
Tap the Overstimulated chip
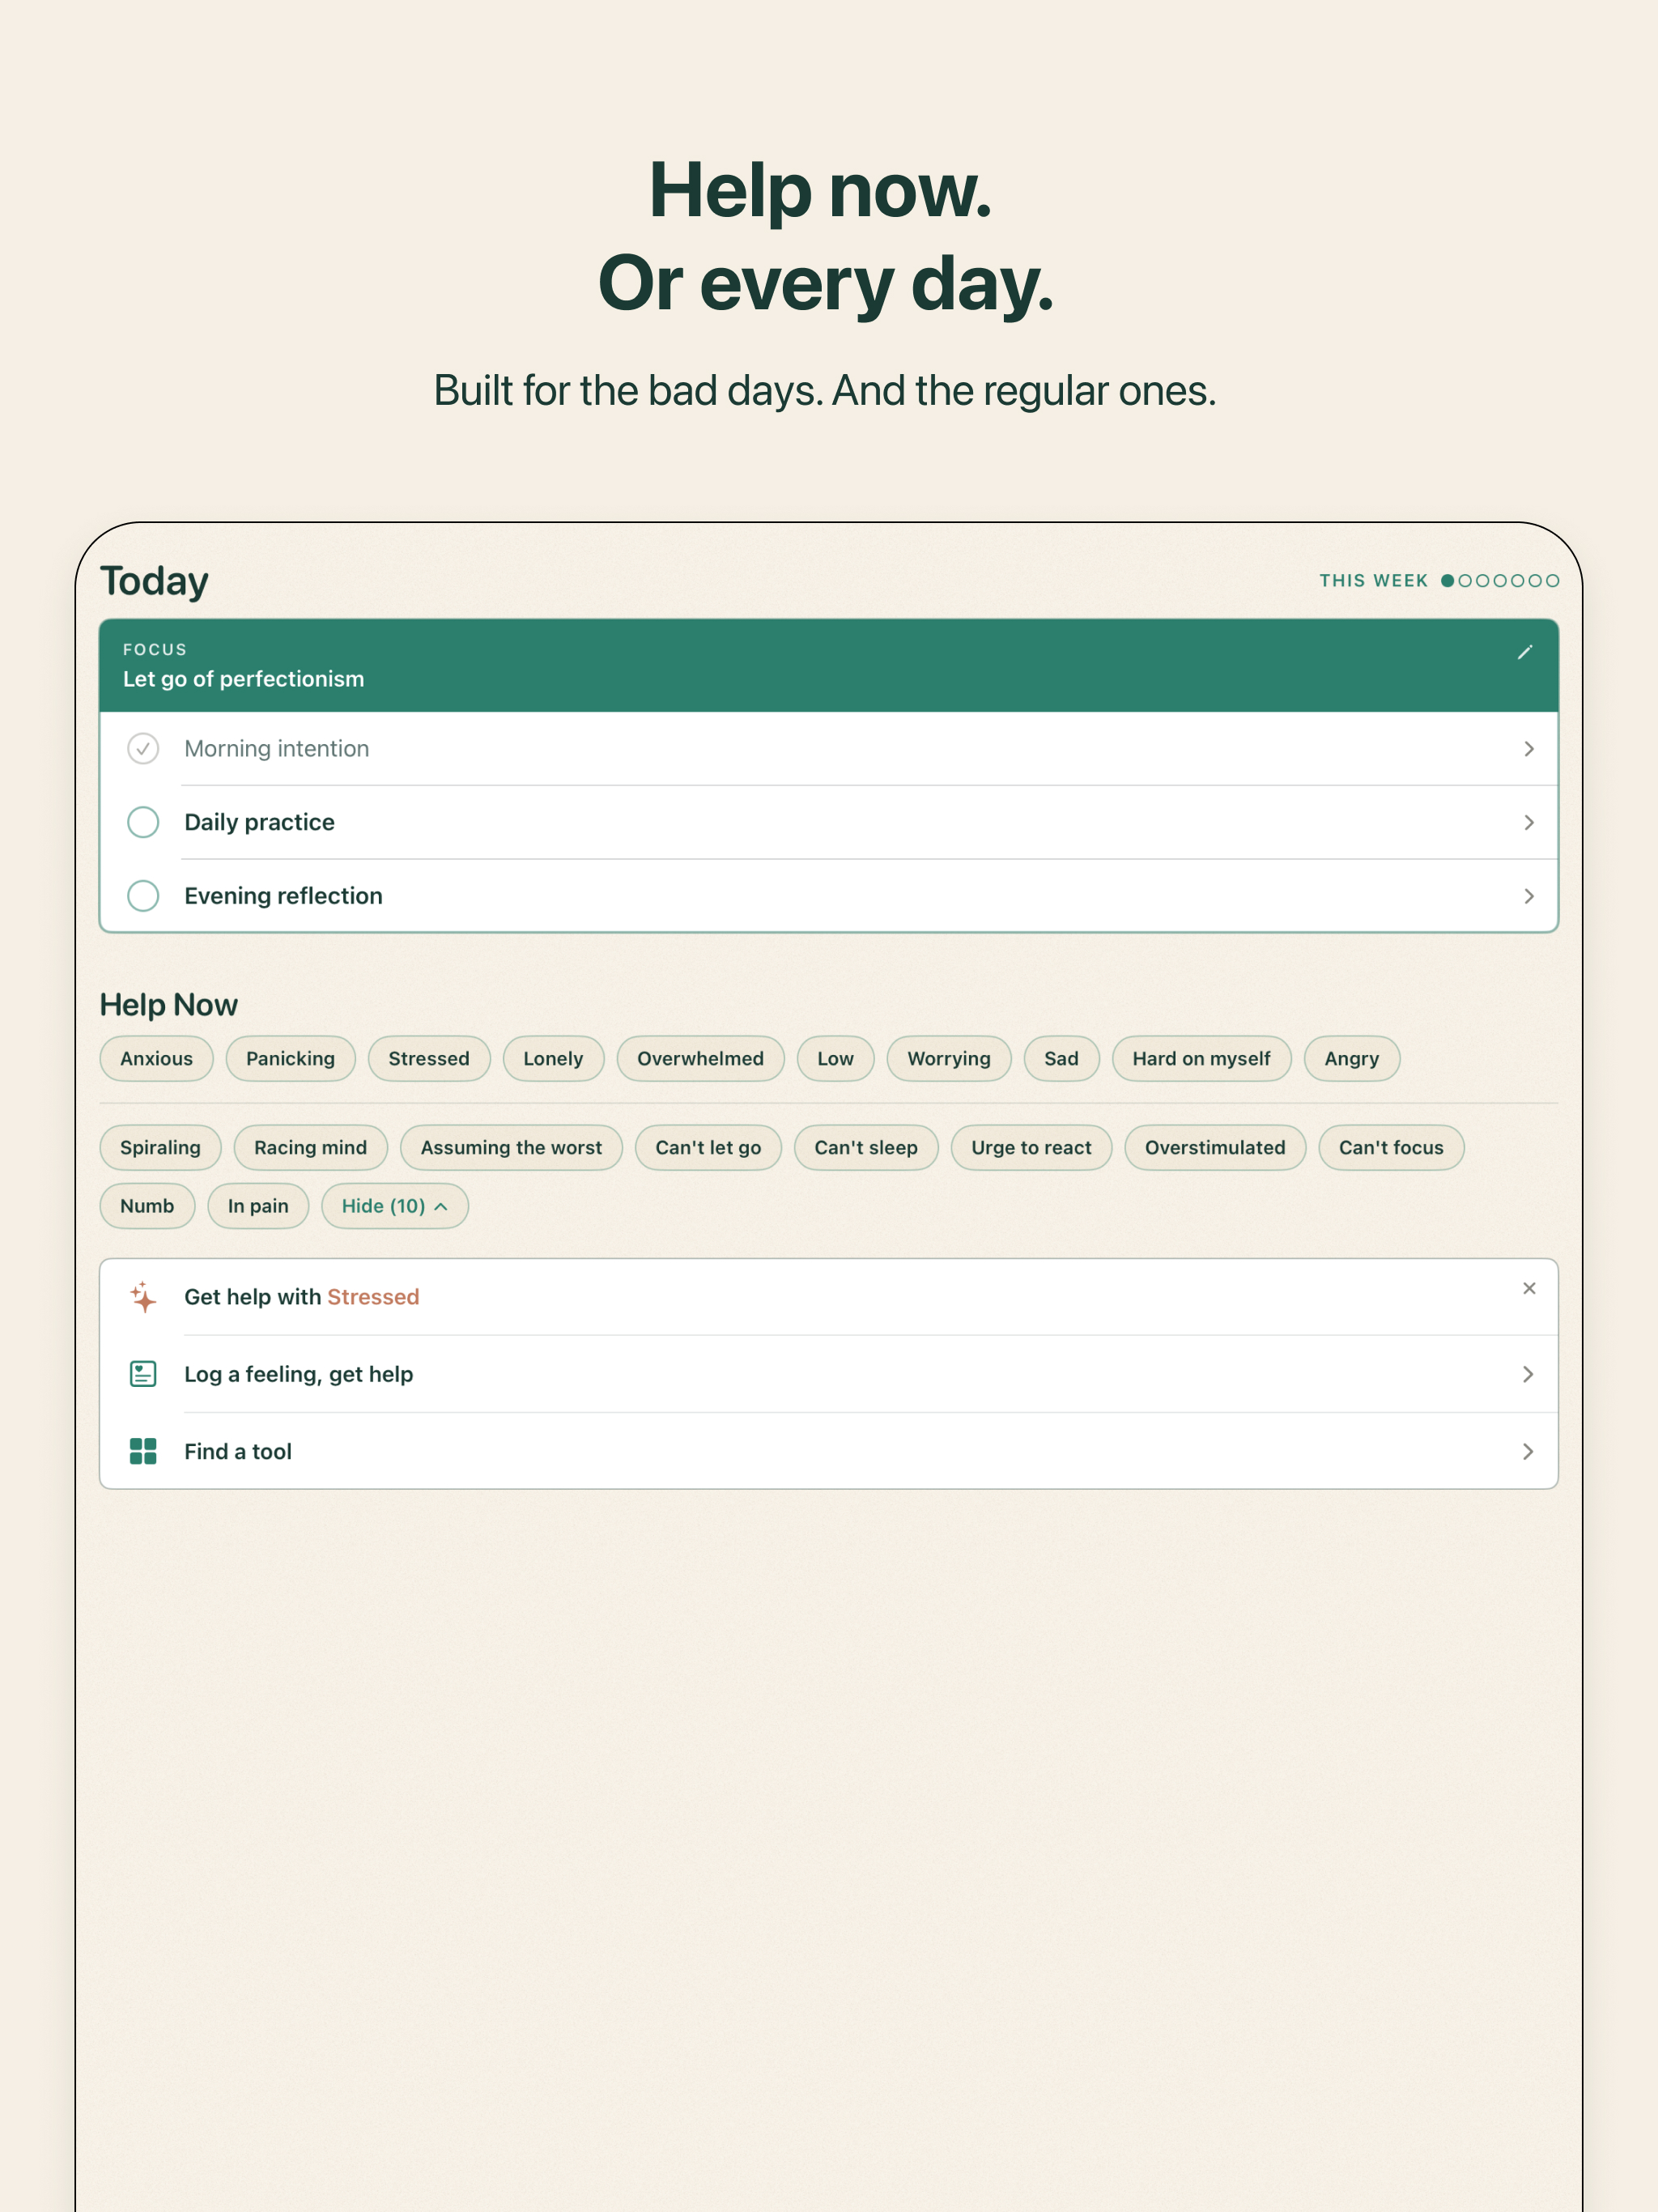[1215, 1147]
